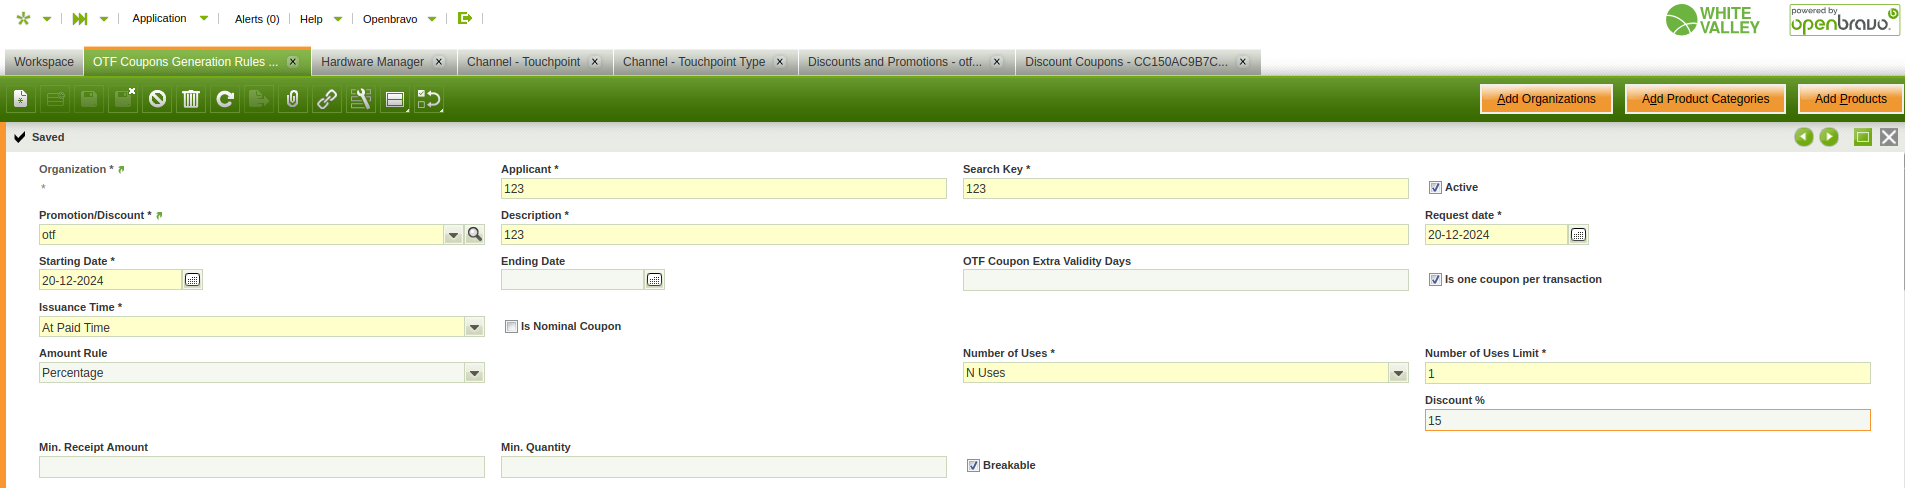Click the quick launch forward icon

click(x=80, y=18)
